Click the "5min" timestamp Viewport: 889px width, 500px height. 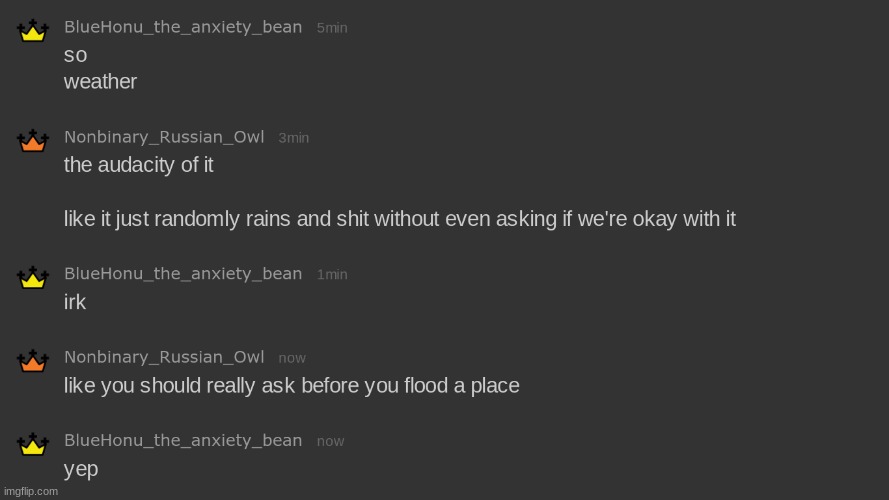click(x=332, y=28)
